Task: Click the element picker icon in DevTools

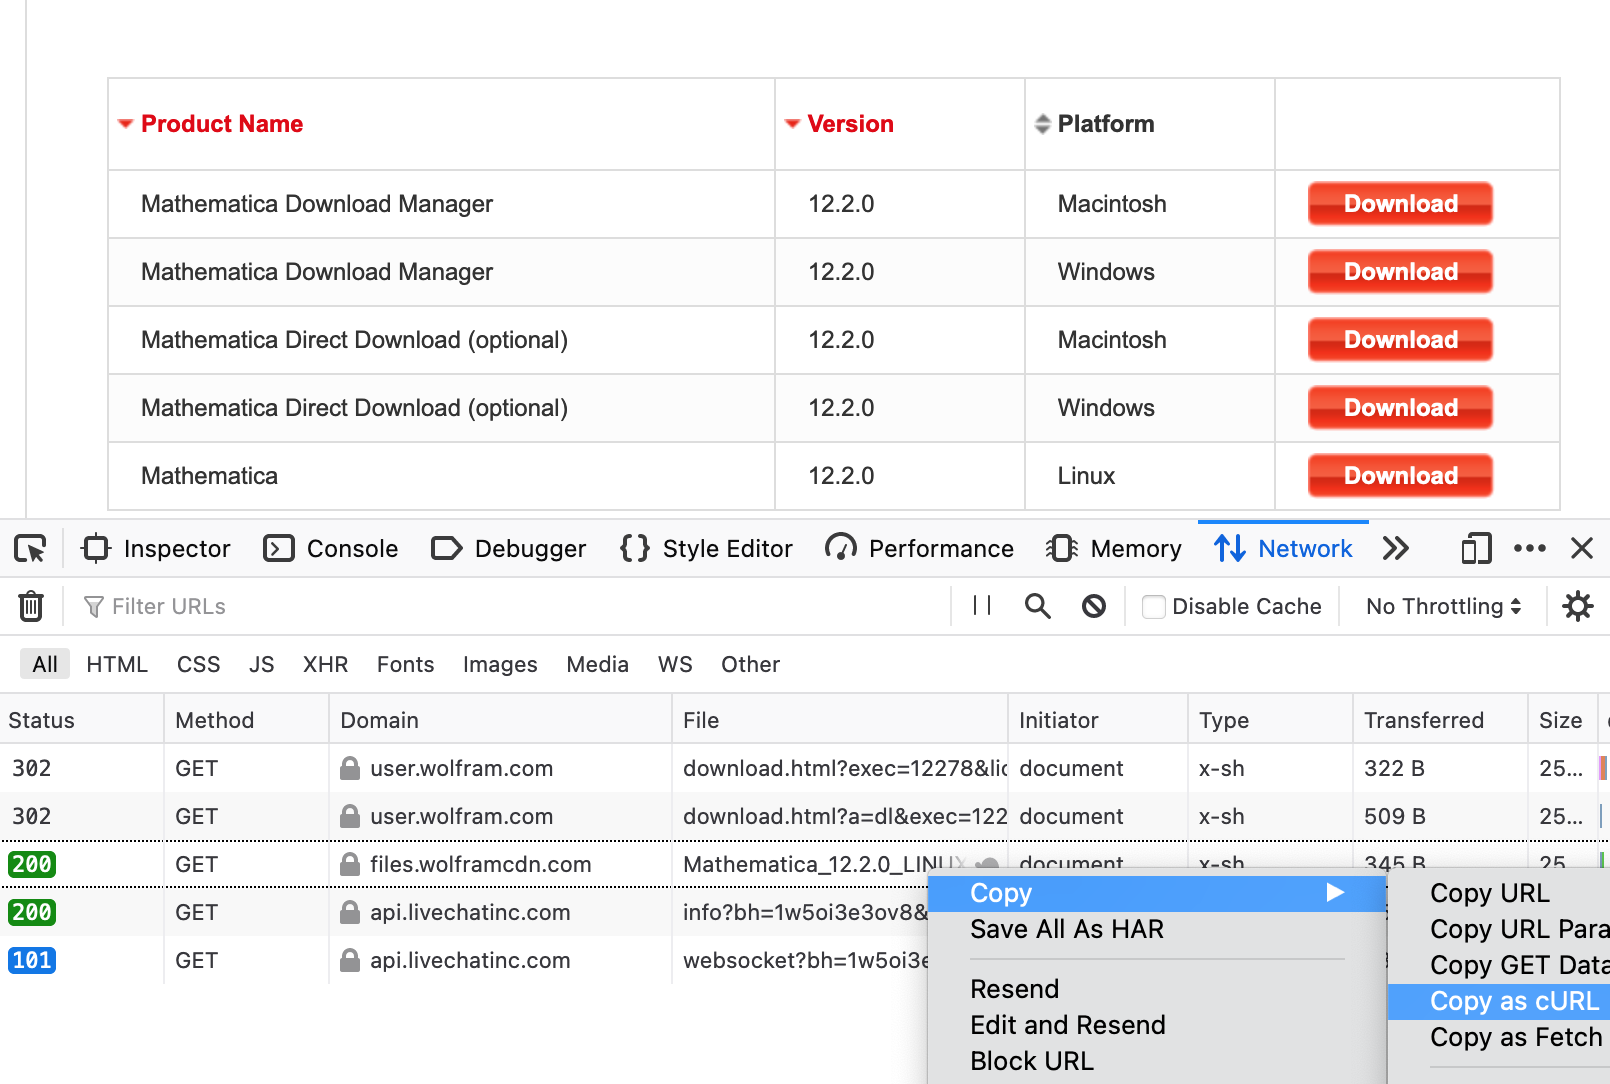Action: pos(30,549)
